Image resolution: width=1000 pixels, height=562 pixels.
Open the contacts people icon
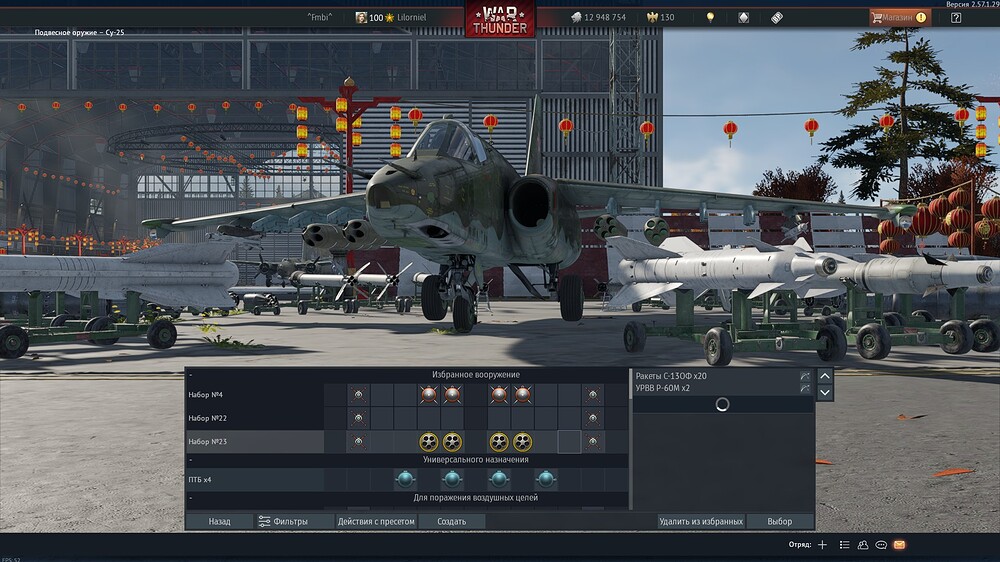[x=863, y=545]
